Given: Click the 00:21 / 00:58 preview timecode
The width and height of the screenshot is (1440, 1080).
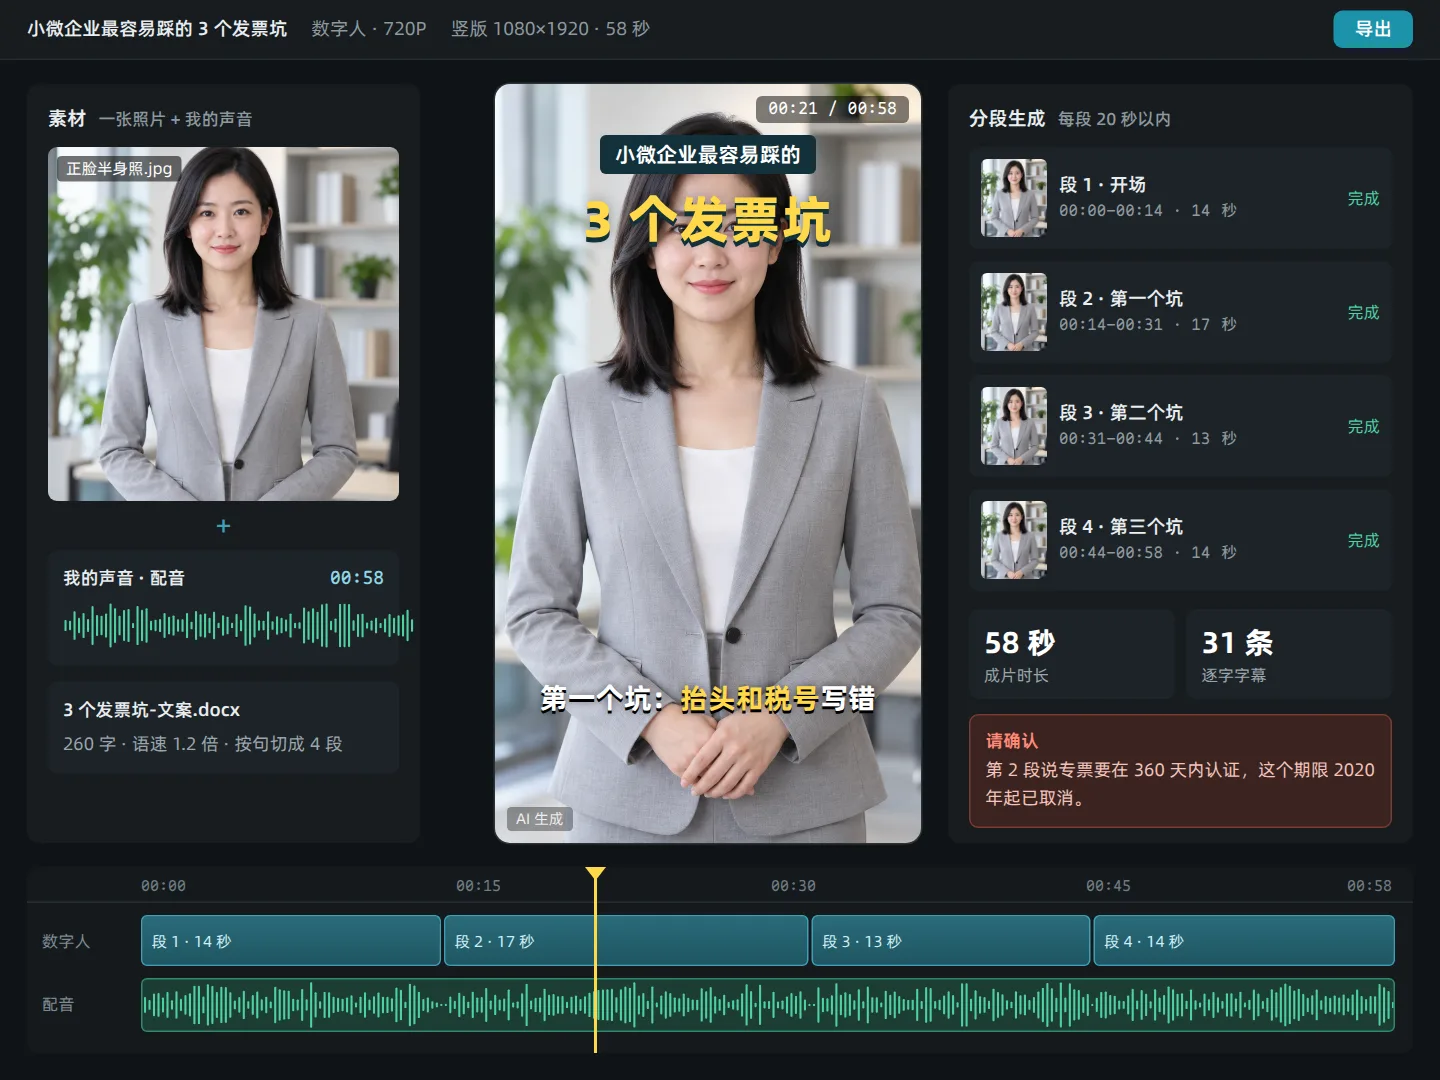Looking at the screenshot, I should pyautogui.click(x=832, y=108).
